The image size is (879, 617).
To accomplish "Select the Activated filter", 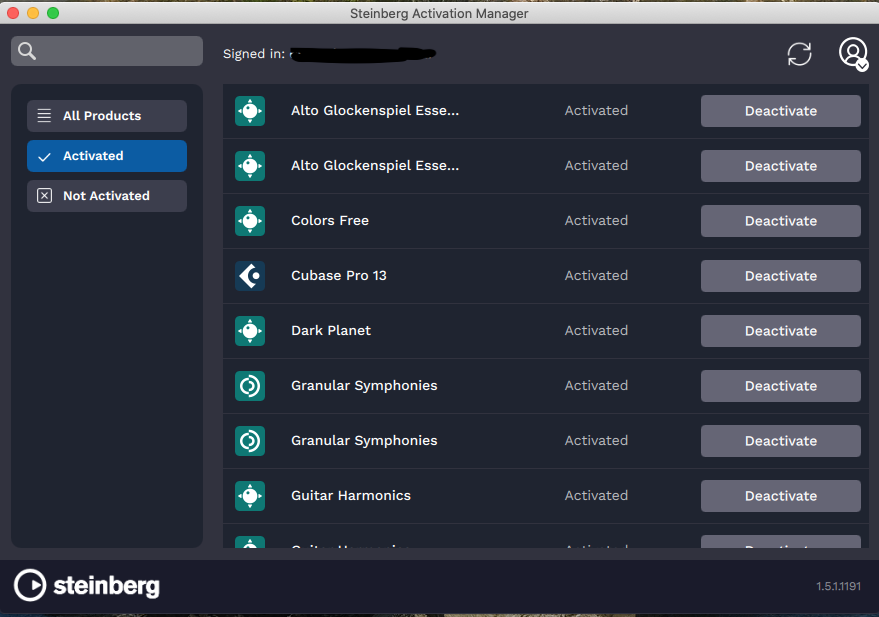I will coord(107,156).
